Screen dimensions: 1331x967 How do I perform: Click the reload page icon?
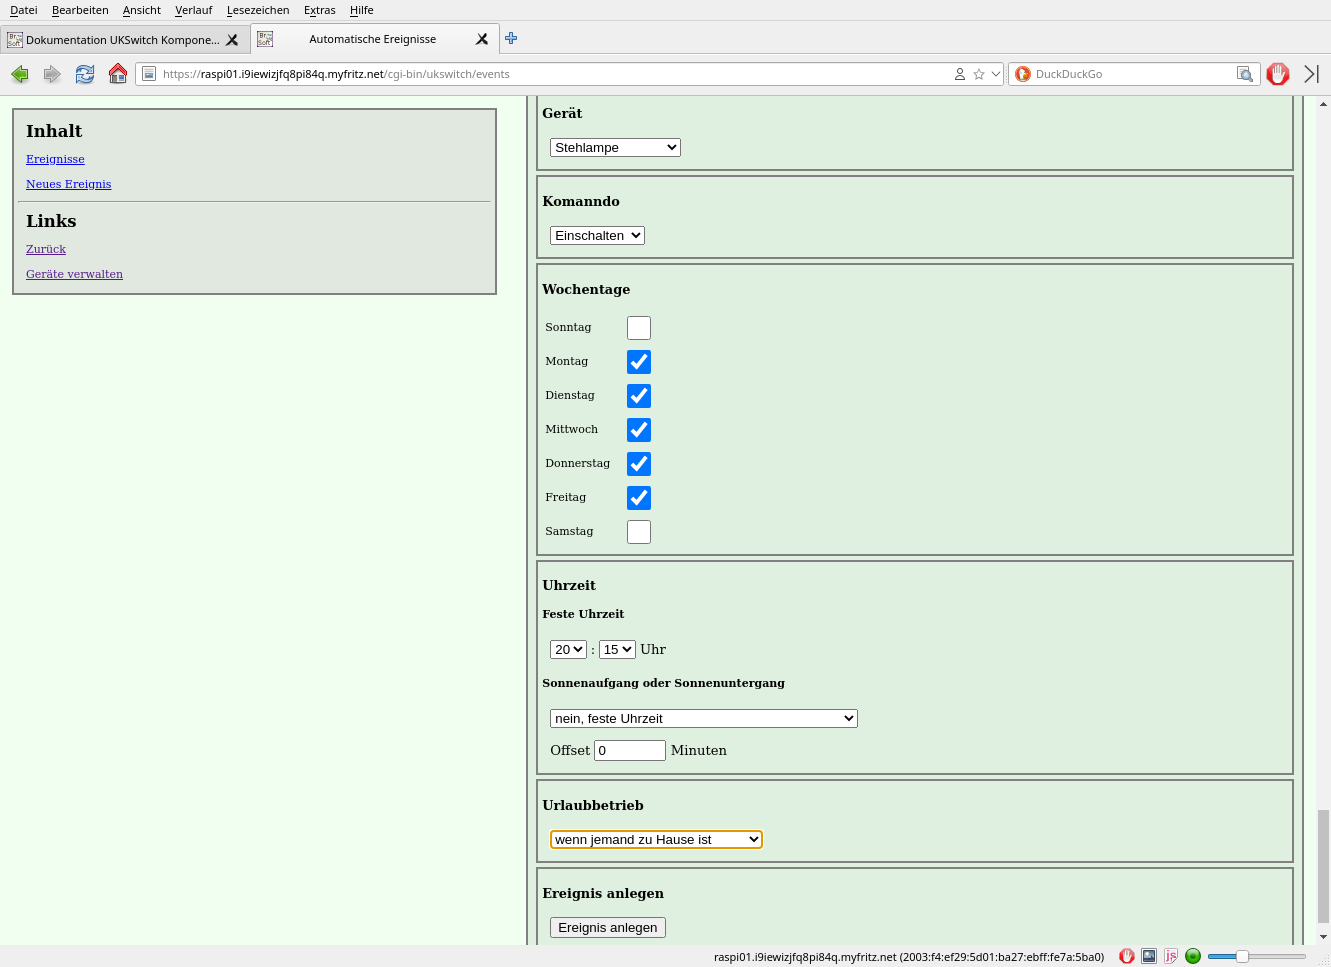click(85, 74)
